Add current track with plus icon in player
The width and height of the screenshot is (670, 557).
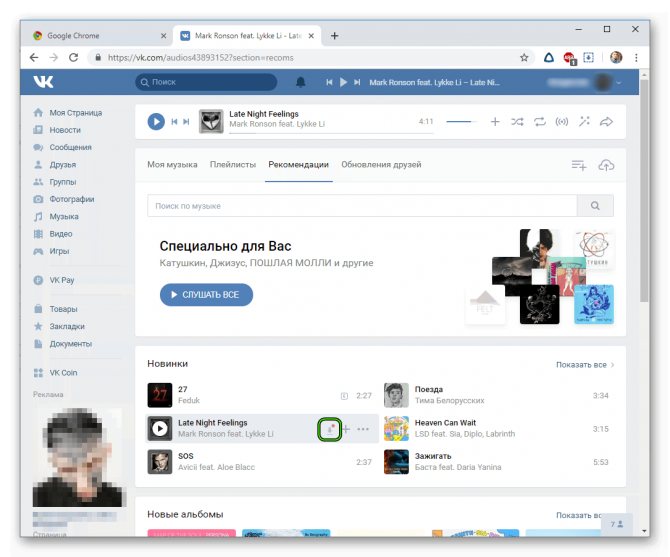coord(495,122)
